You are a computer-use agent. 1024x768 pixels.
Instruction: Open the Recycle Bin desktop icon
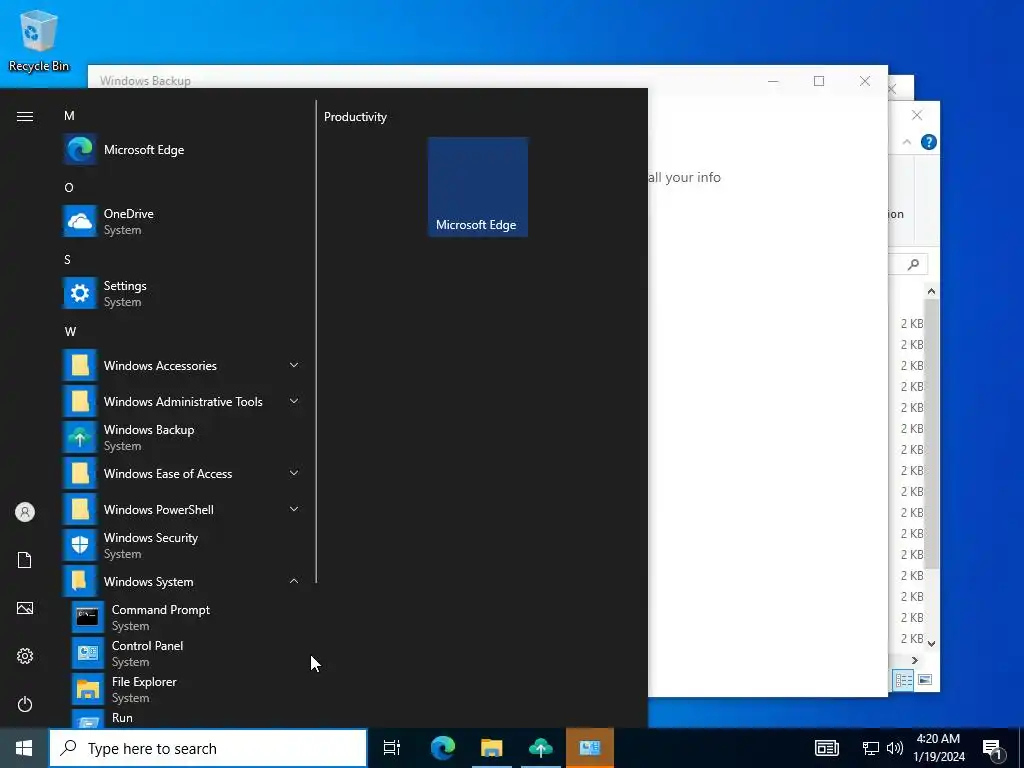point(39,40)
